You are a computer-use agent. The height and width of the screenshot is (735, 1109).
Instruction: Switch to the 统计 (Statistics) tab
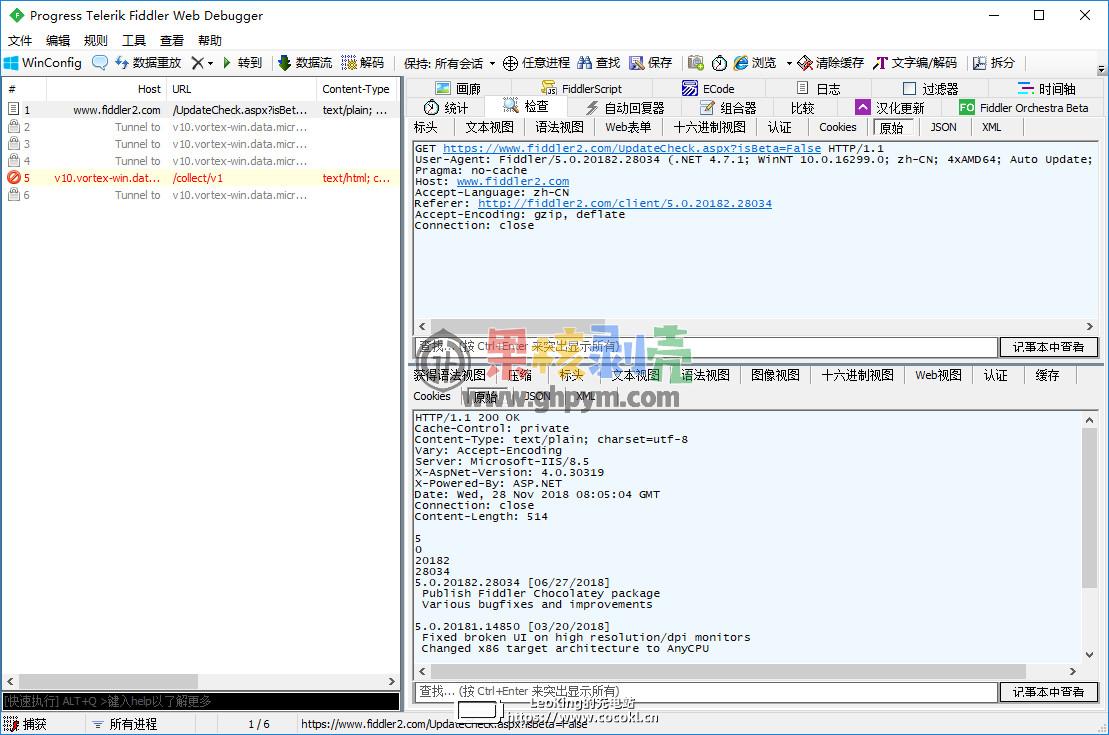(446, 108)
